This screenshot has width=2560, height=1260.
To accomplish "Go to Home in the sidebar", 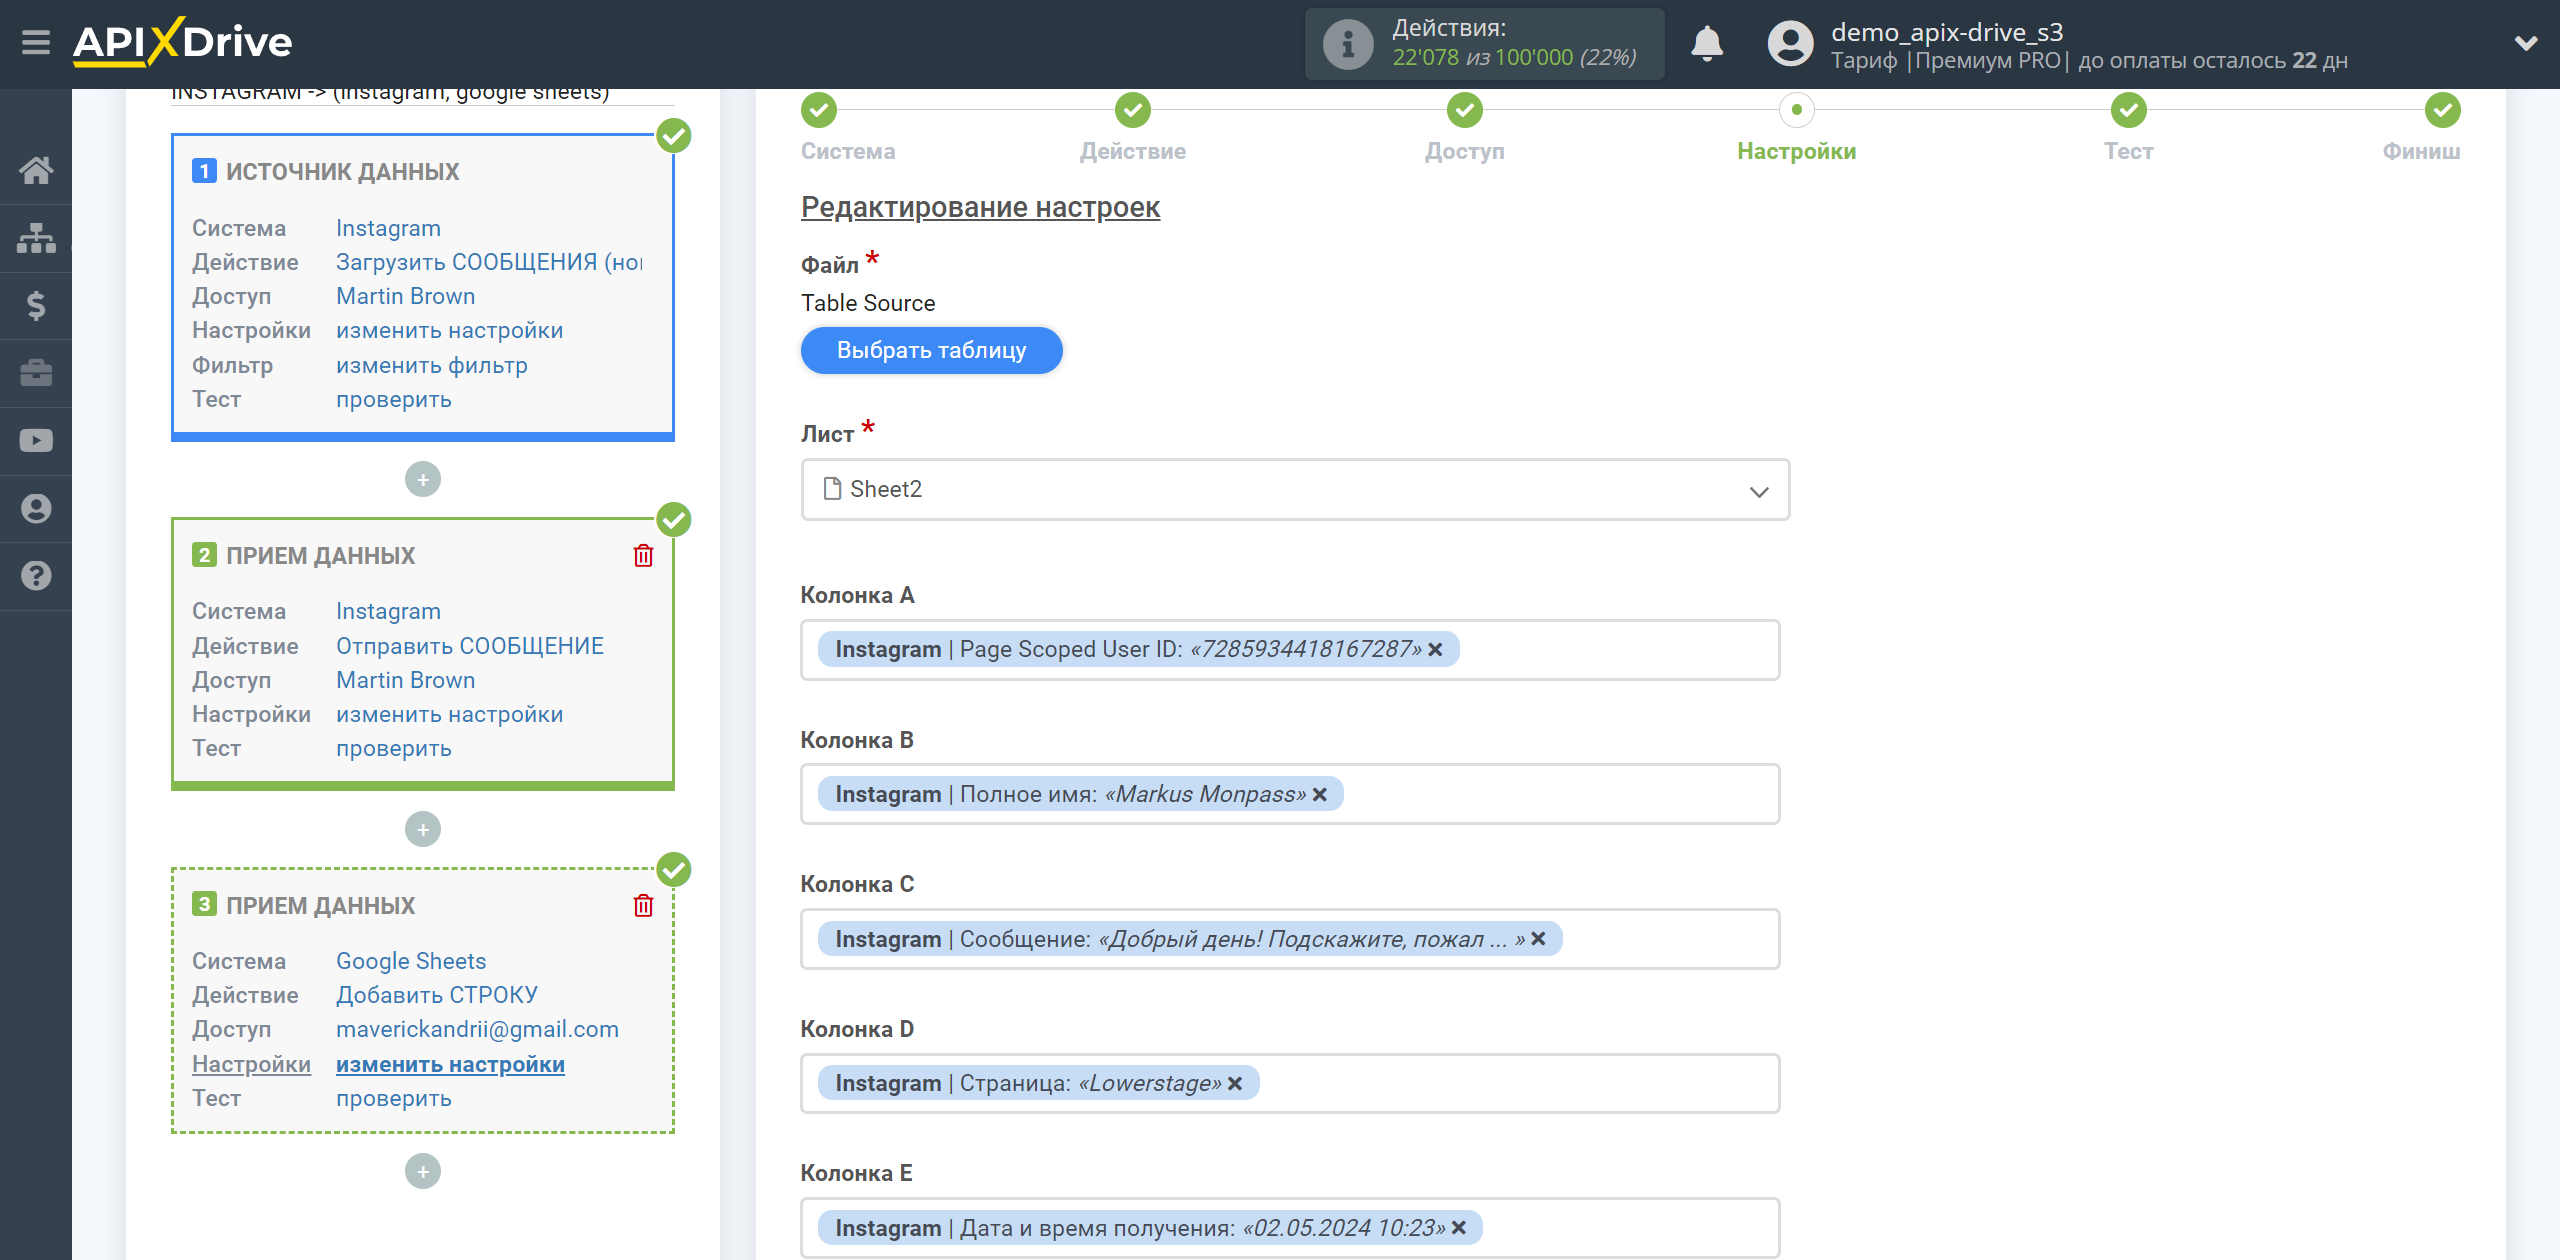I will [x=36, y=170].
